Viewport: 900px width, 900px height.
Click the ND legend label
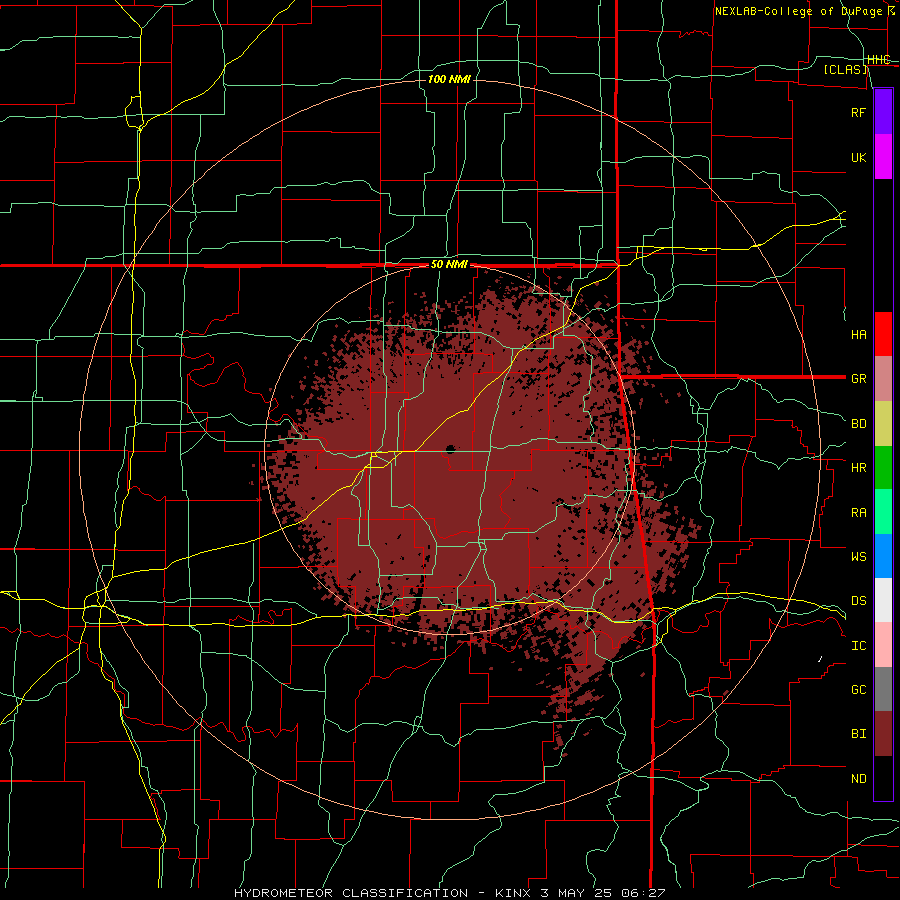(x=858, y=778)
